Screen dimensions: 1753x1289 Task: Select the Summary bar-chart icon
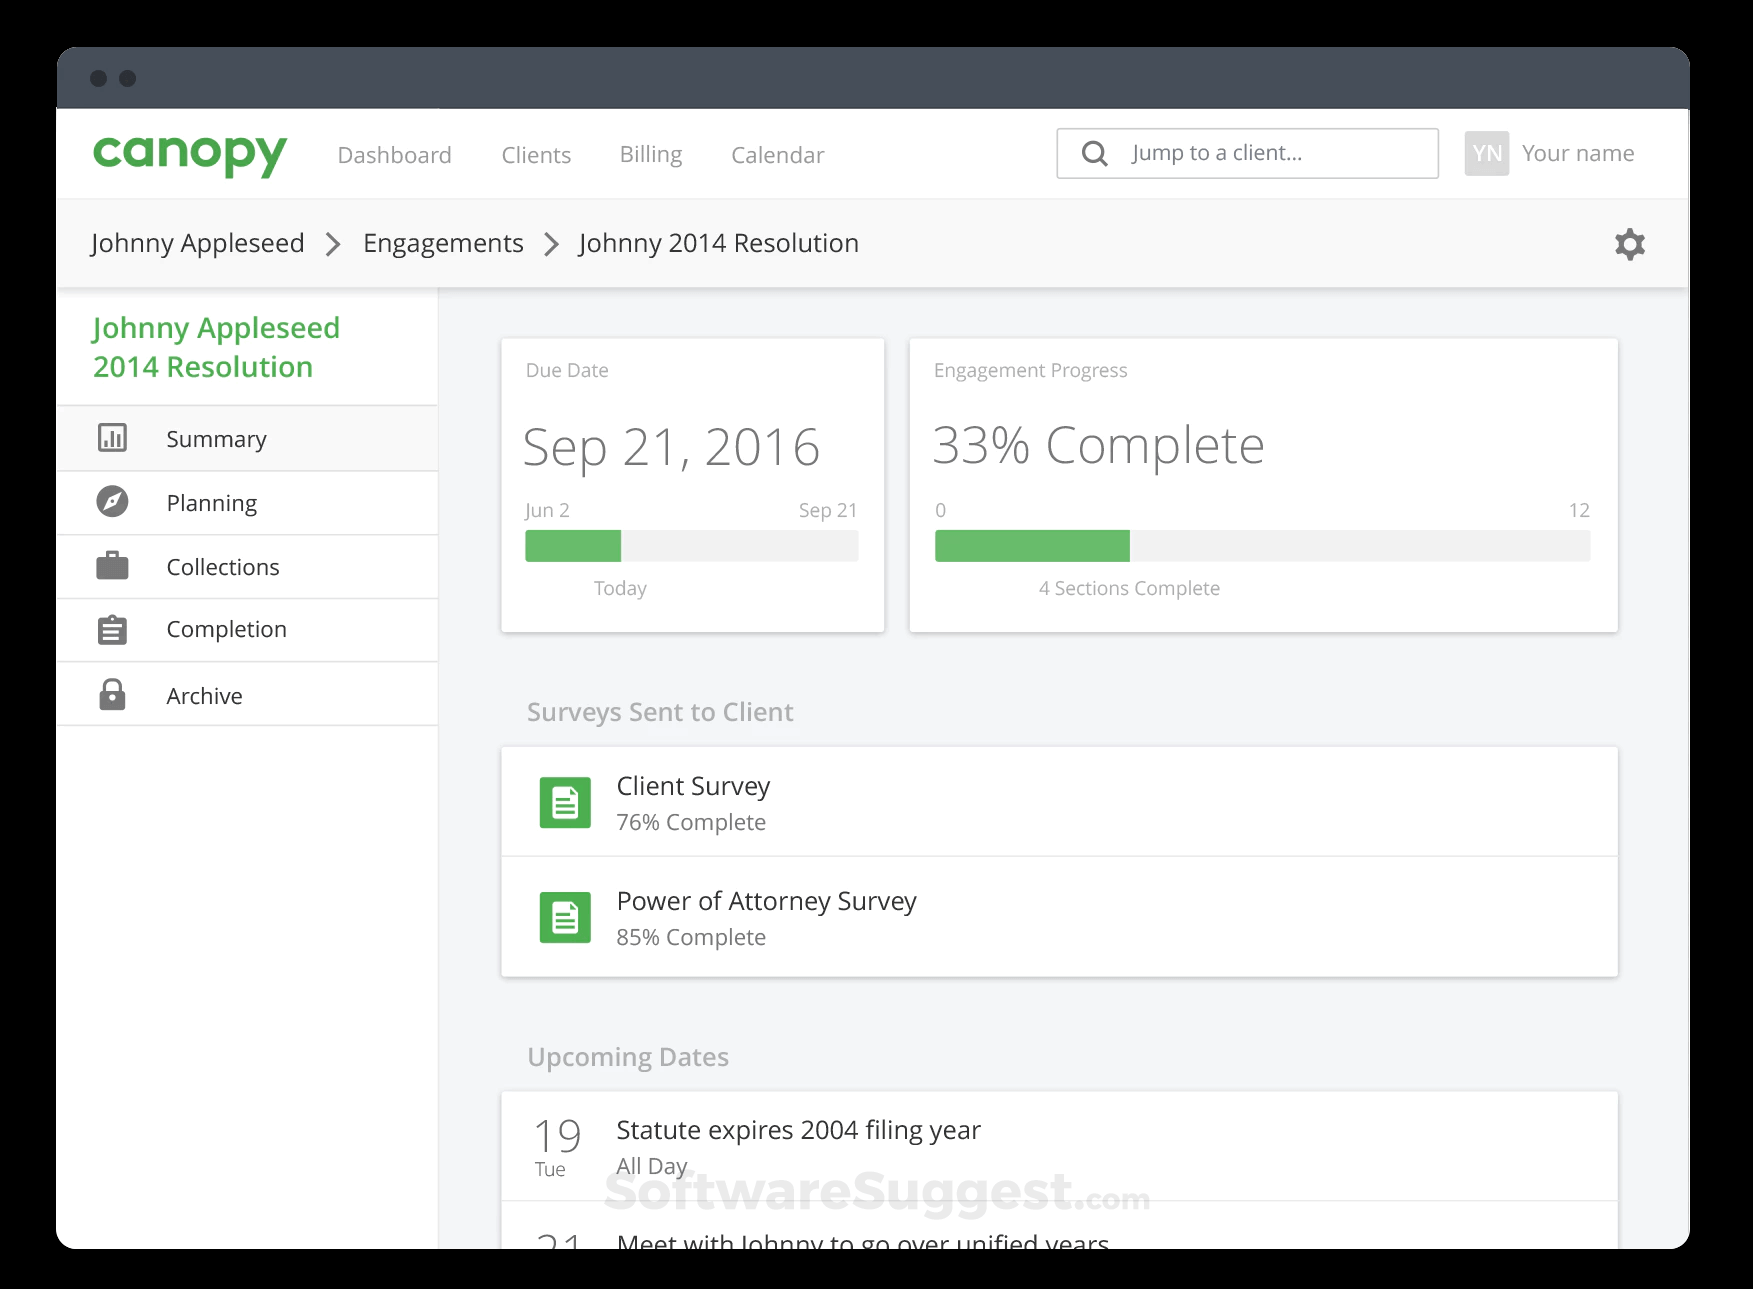pyautogui.click(x=112, y=438)
